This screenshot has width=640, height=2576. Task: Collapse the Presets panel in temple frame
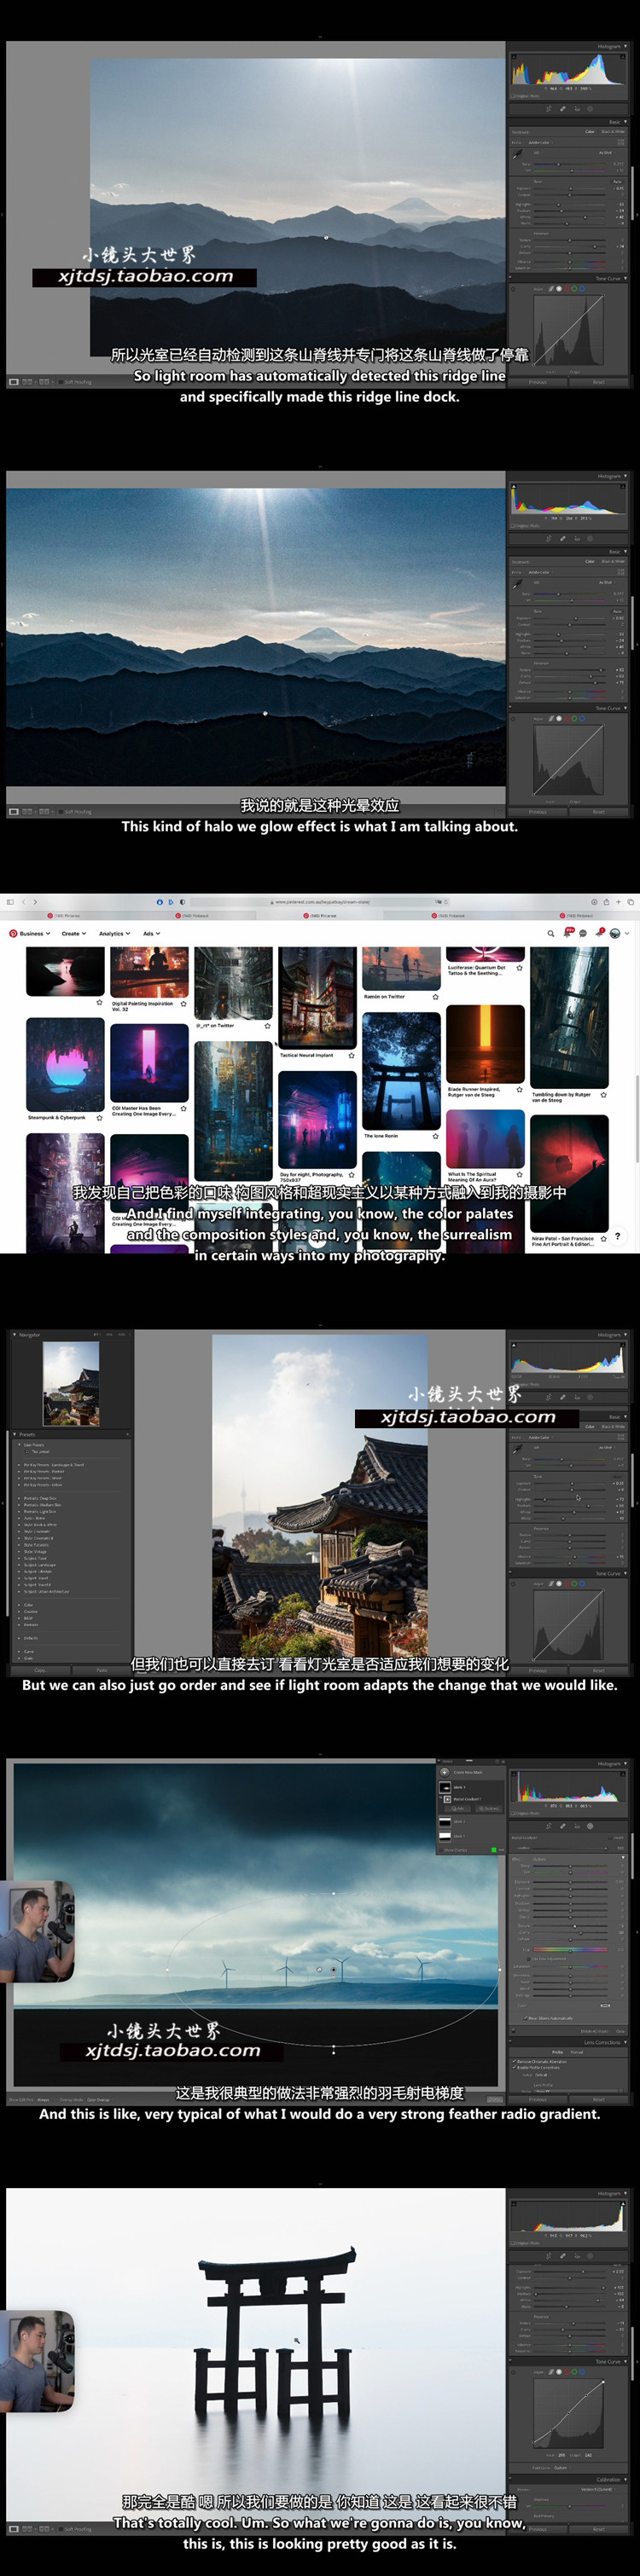click(x=14, y=1435)
